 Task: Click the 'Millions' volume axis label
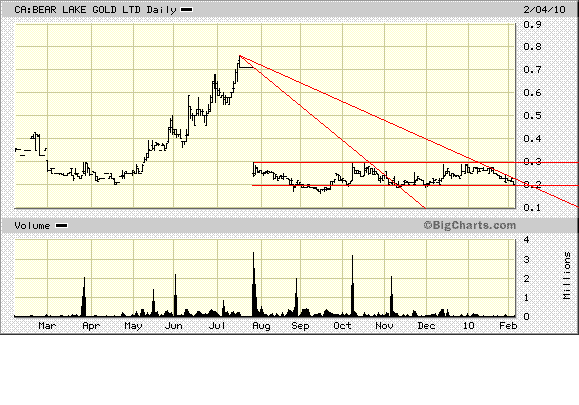(567, 275)
